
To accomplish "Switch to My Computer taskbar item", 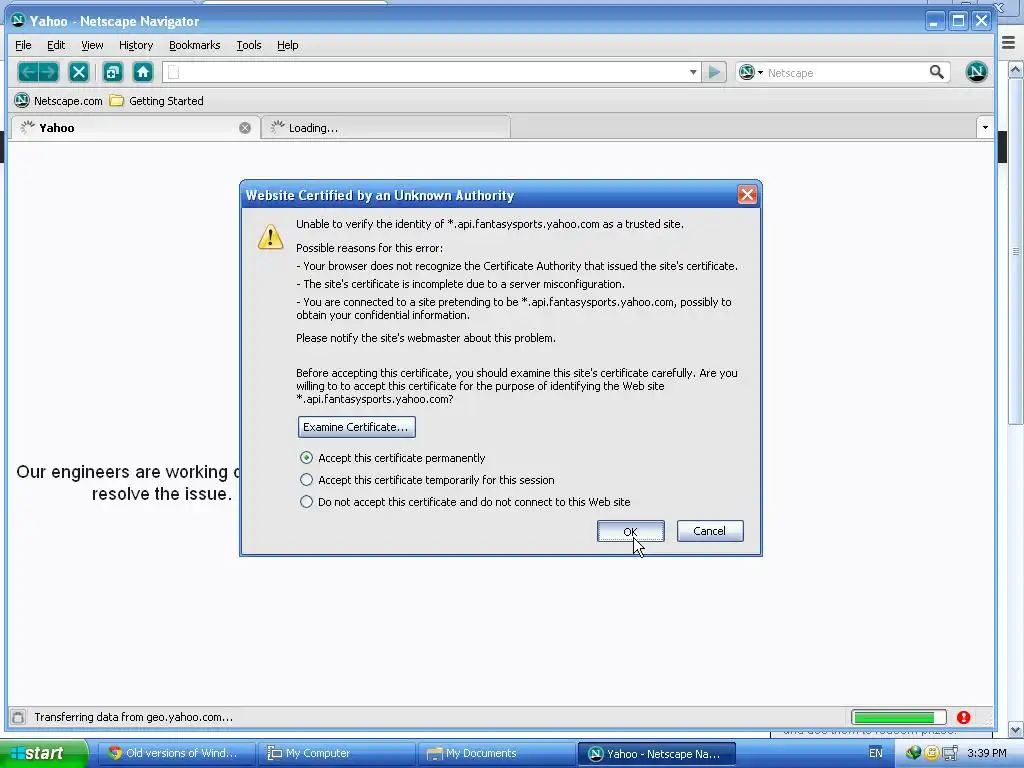I will click(x=337, y=754).
